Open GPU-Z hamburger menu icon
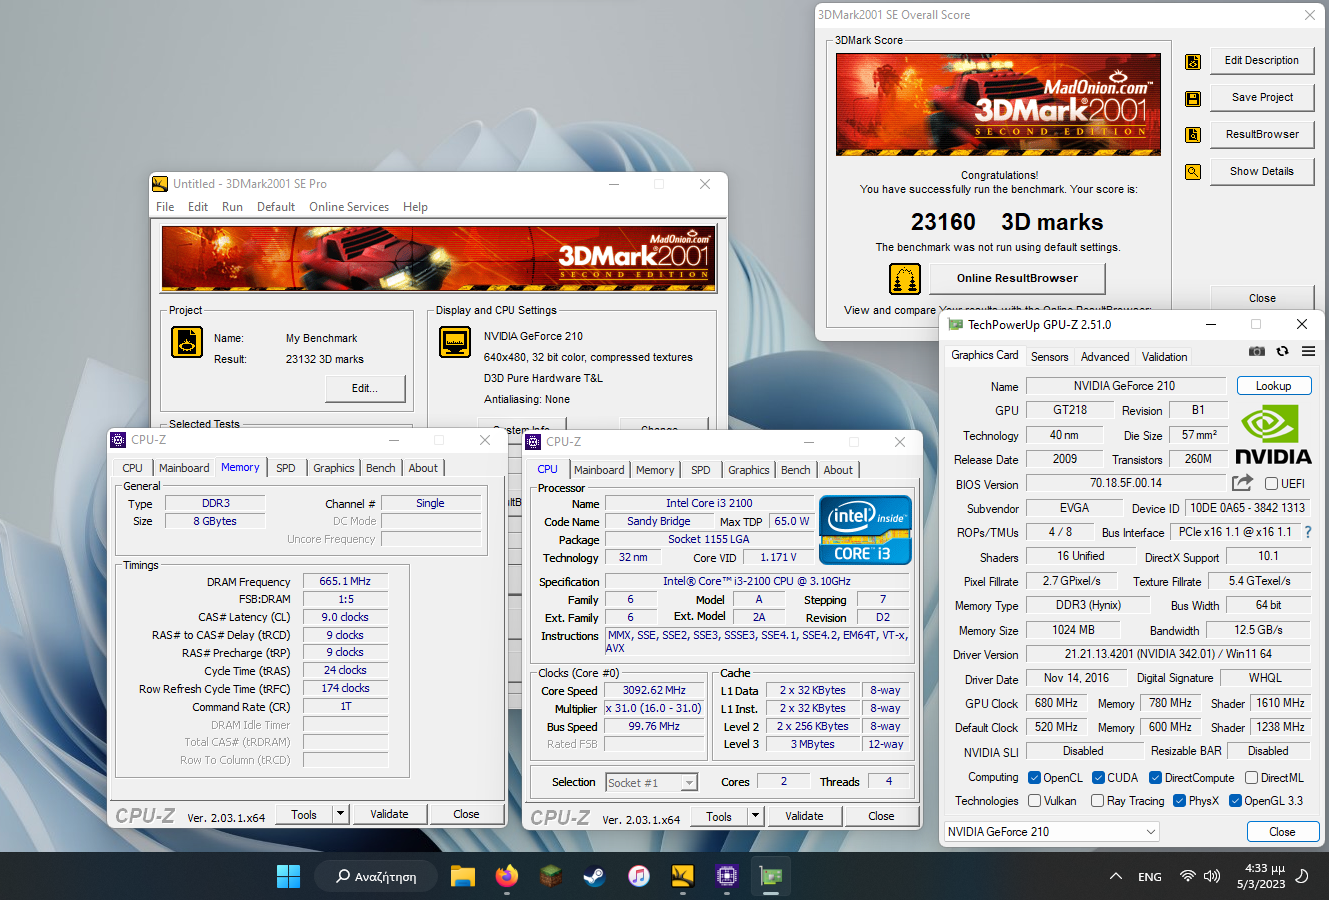 [1308, 351]
